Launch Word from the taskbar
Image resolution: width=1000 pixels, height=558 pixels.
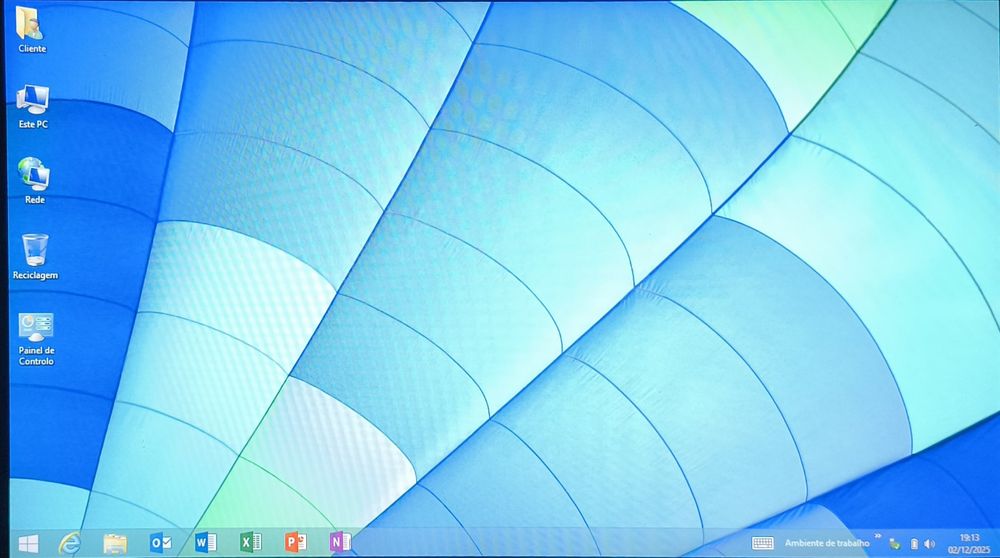coord(205,542)
